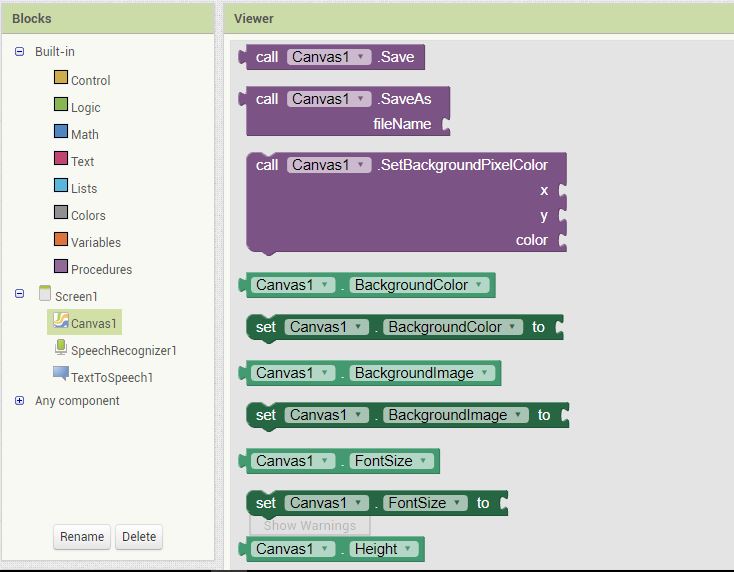Click the Blocks panel header
Image resolution: width=734 pixels, height=572 pixels.
108,19
